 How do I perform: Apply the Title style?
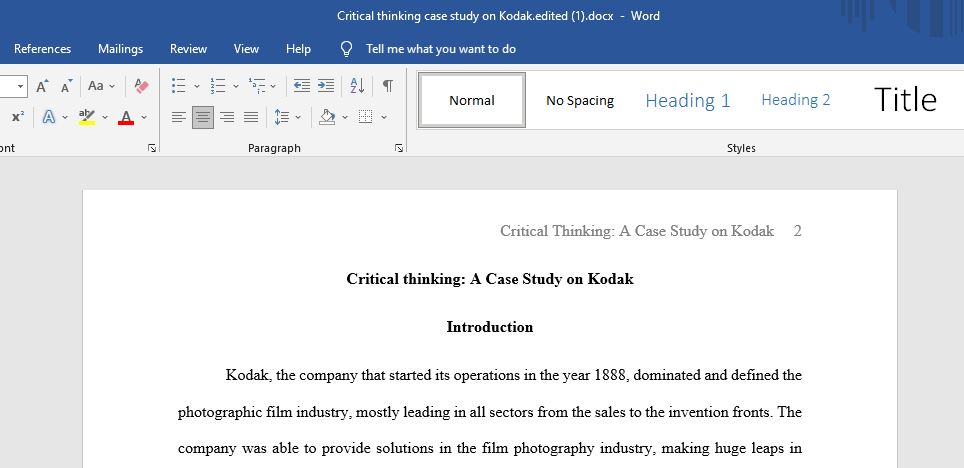point(905,100)
